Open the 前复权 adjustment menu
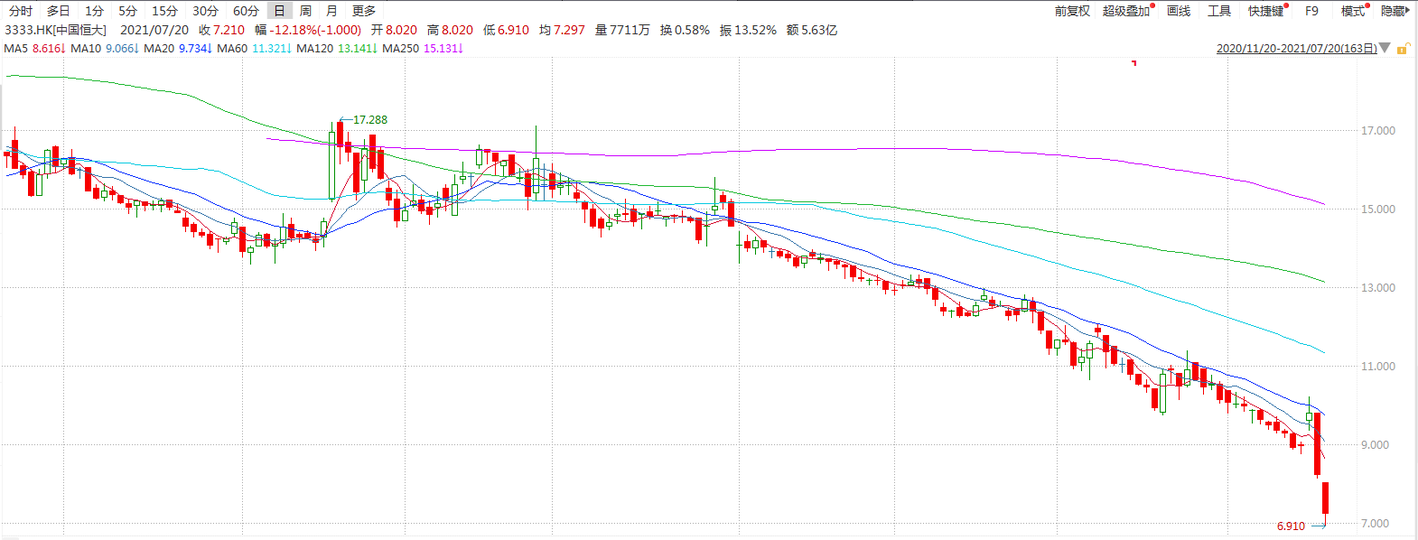This screenshot has width=1418, height=540. (x=1072, y=11)
